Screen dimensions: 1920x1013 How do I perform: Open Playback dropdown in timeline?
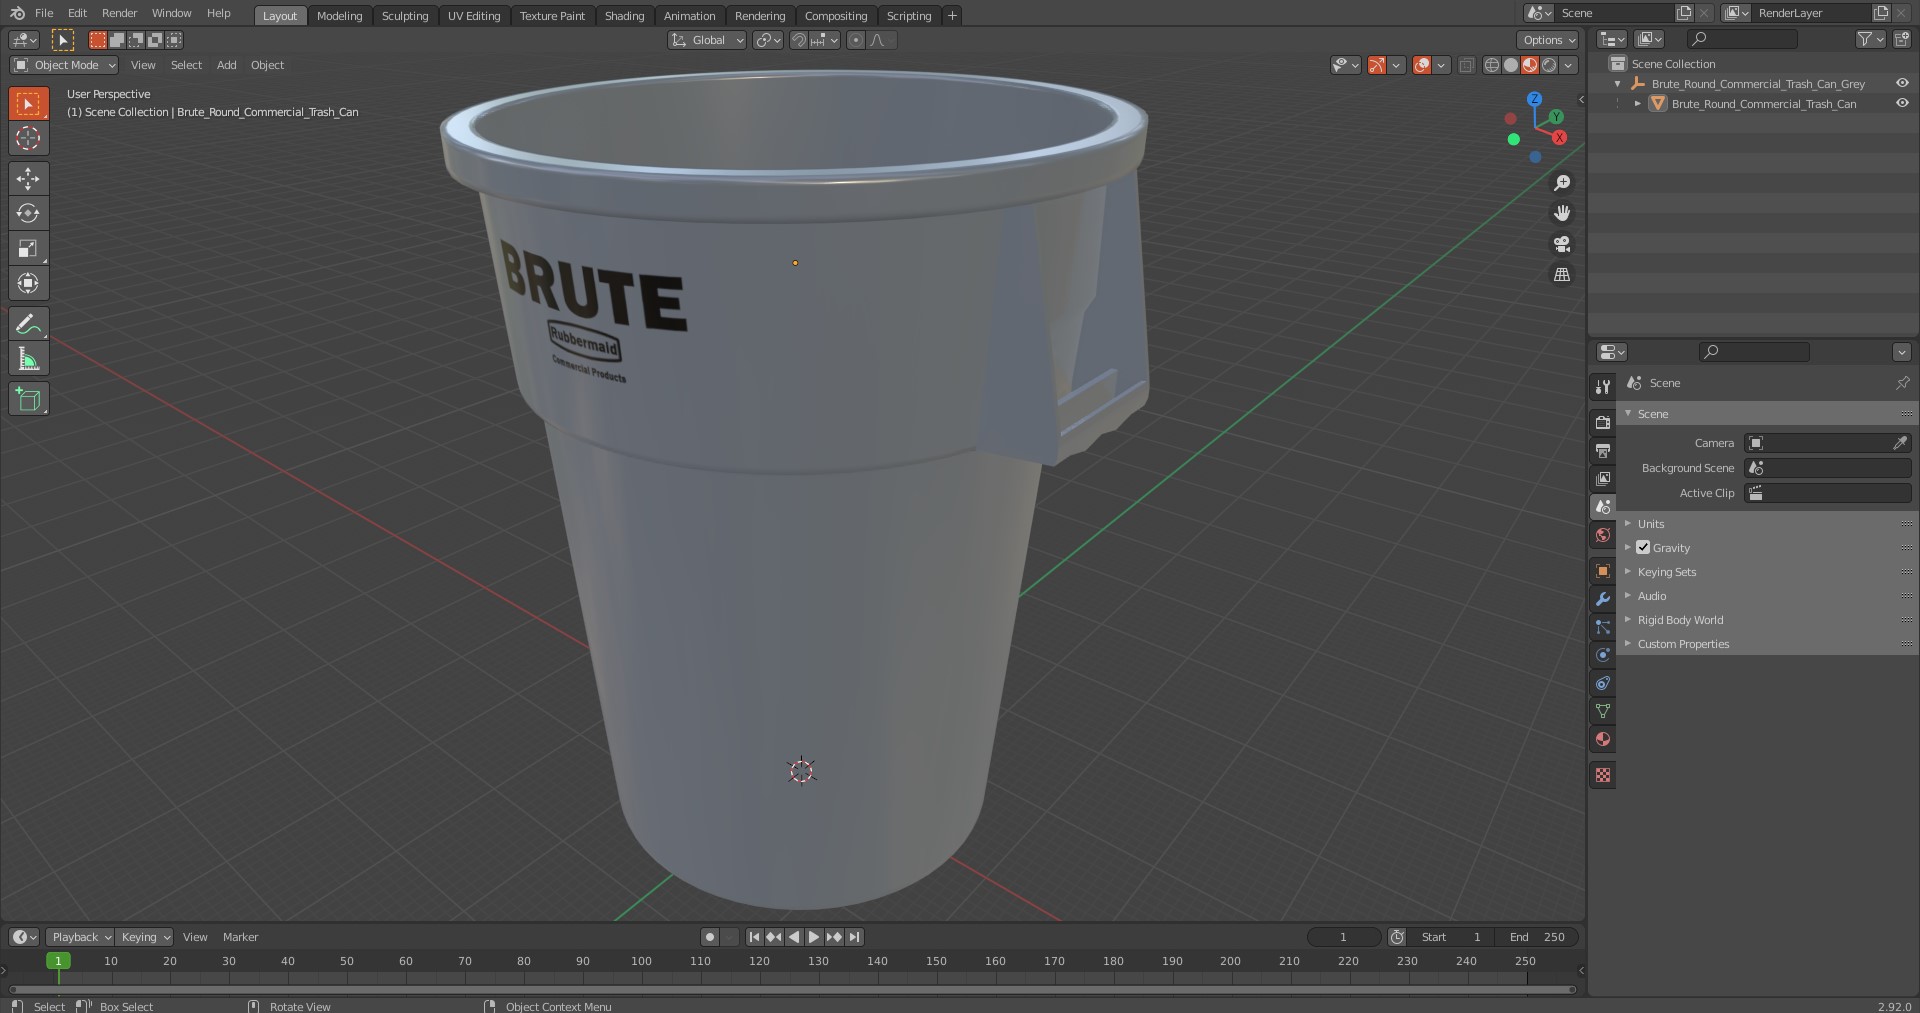click(80, 937)
